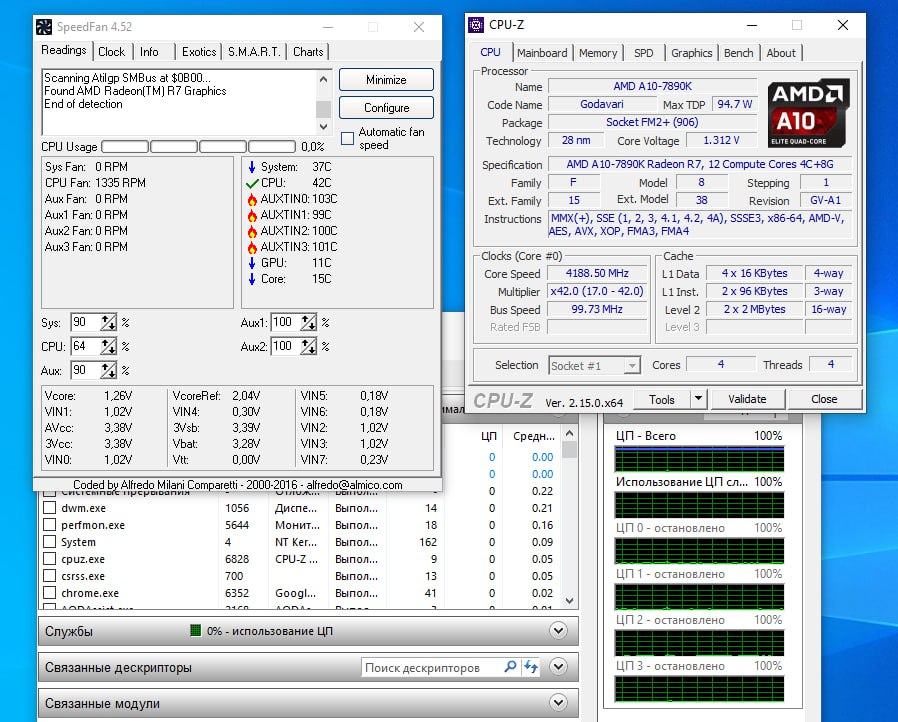Click the AMD A10 logo in CPU-Z
This screenshot has height=722, width=898.
tap(808, 113)
